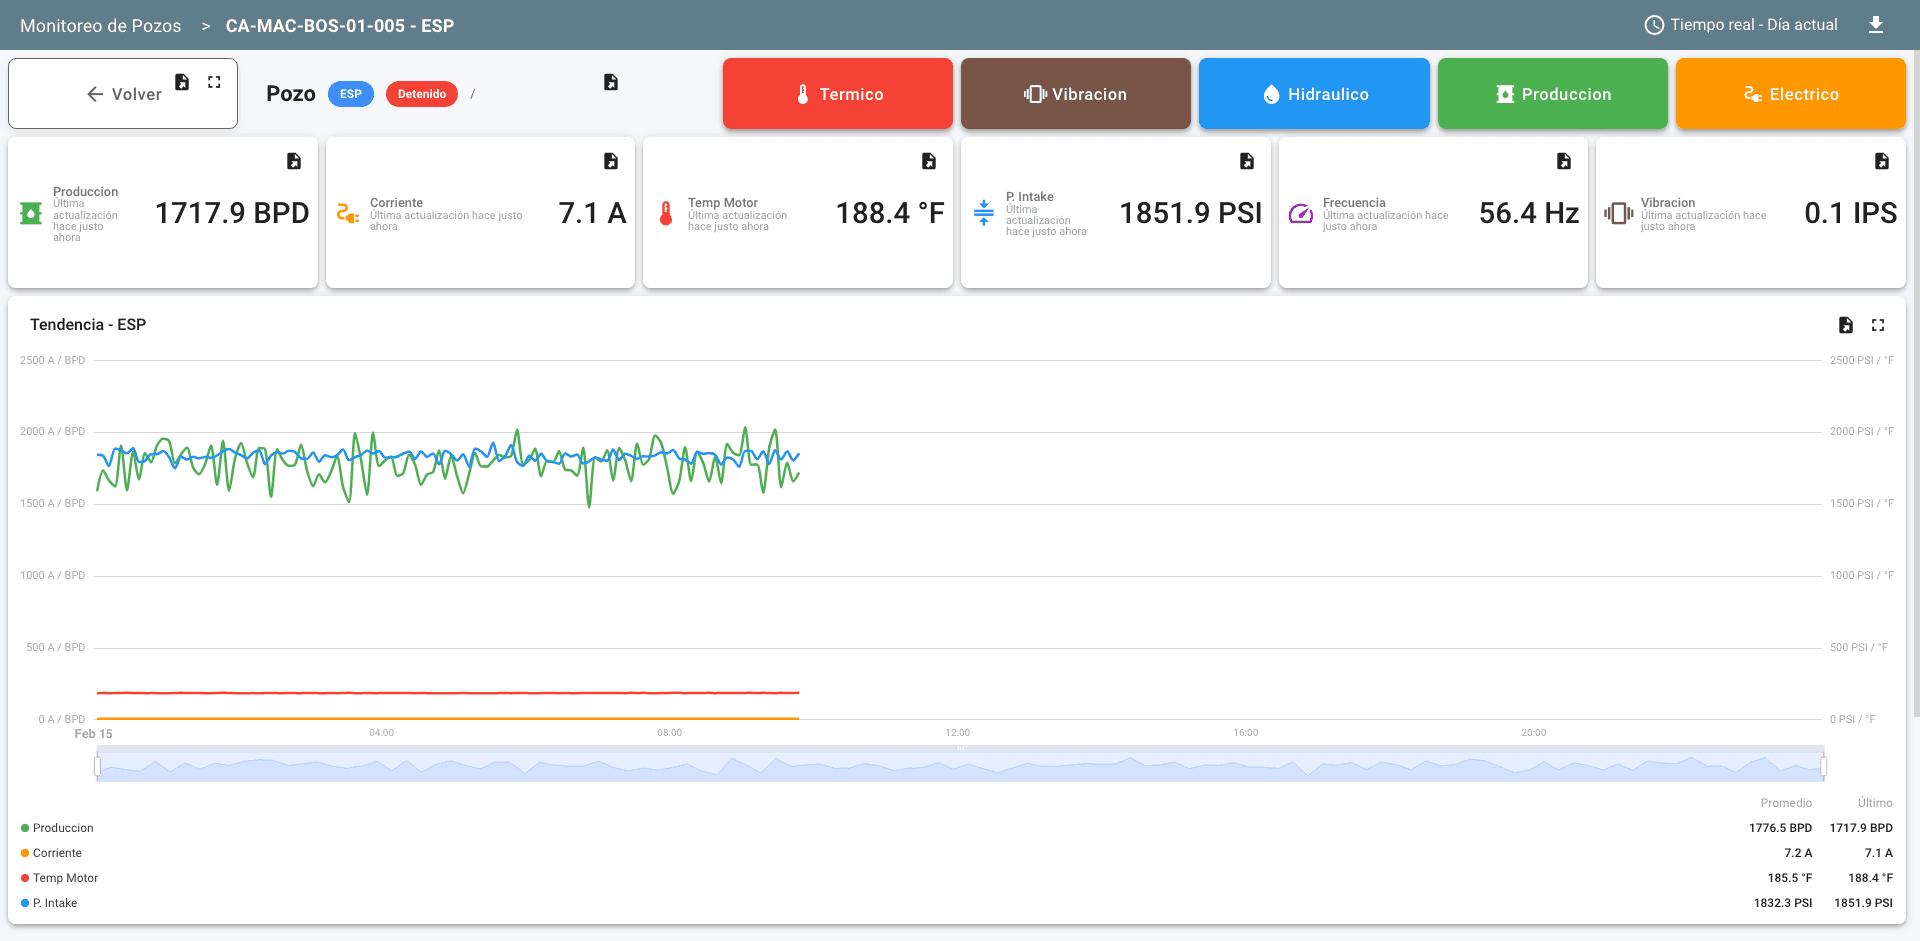
Task: Click the Frecuencia gauge icon
Action: point(1299,213)
